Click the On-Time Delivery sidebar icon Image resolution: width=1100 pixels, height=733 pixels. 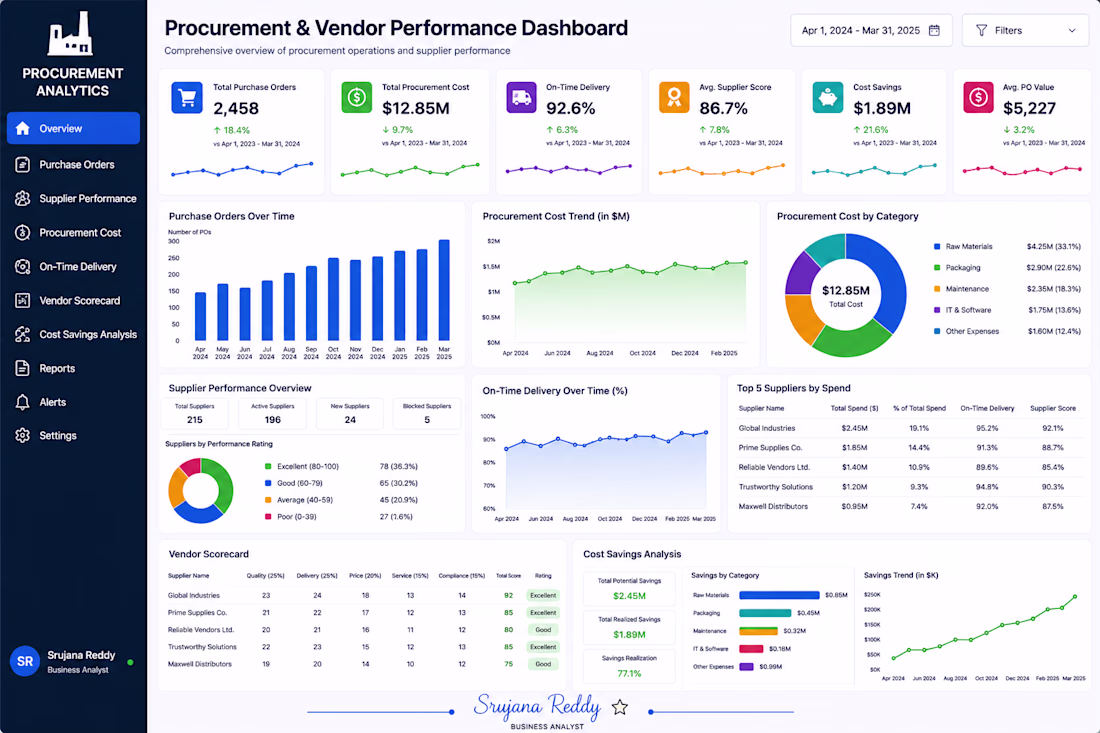(x=22, y=267)
